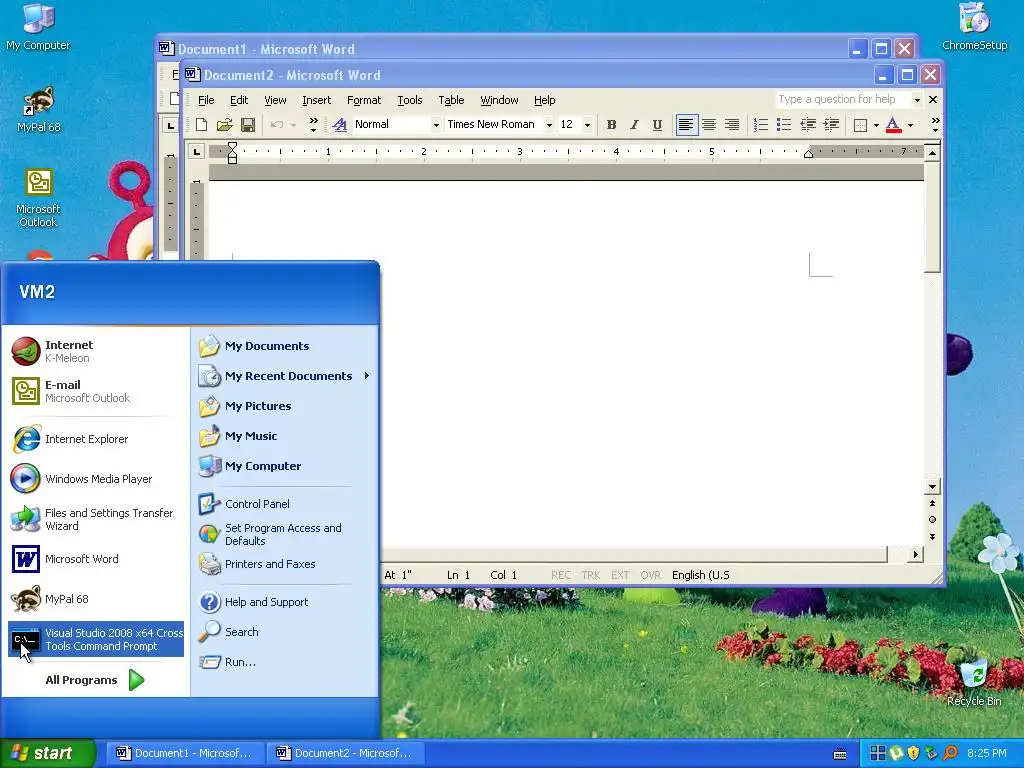Click the Previous Page double arrow
1024x768 pixels.
[933, 504]
